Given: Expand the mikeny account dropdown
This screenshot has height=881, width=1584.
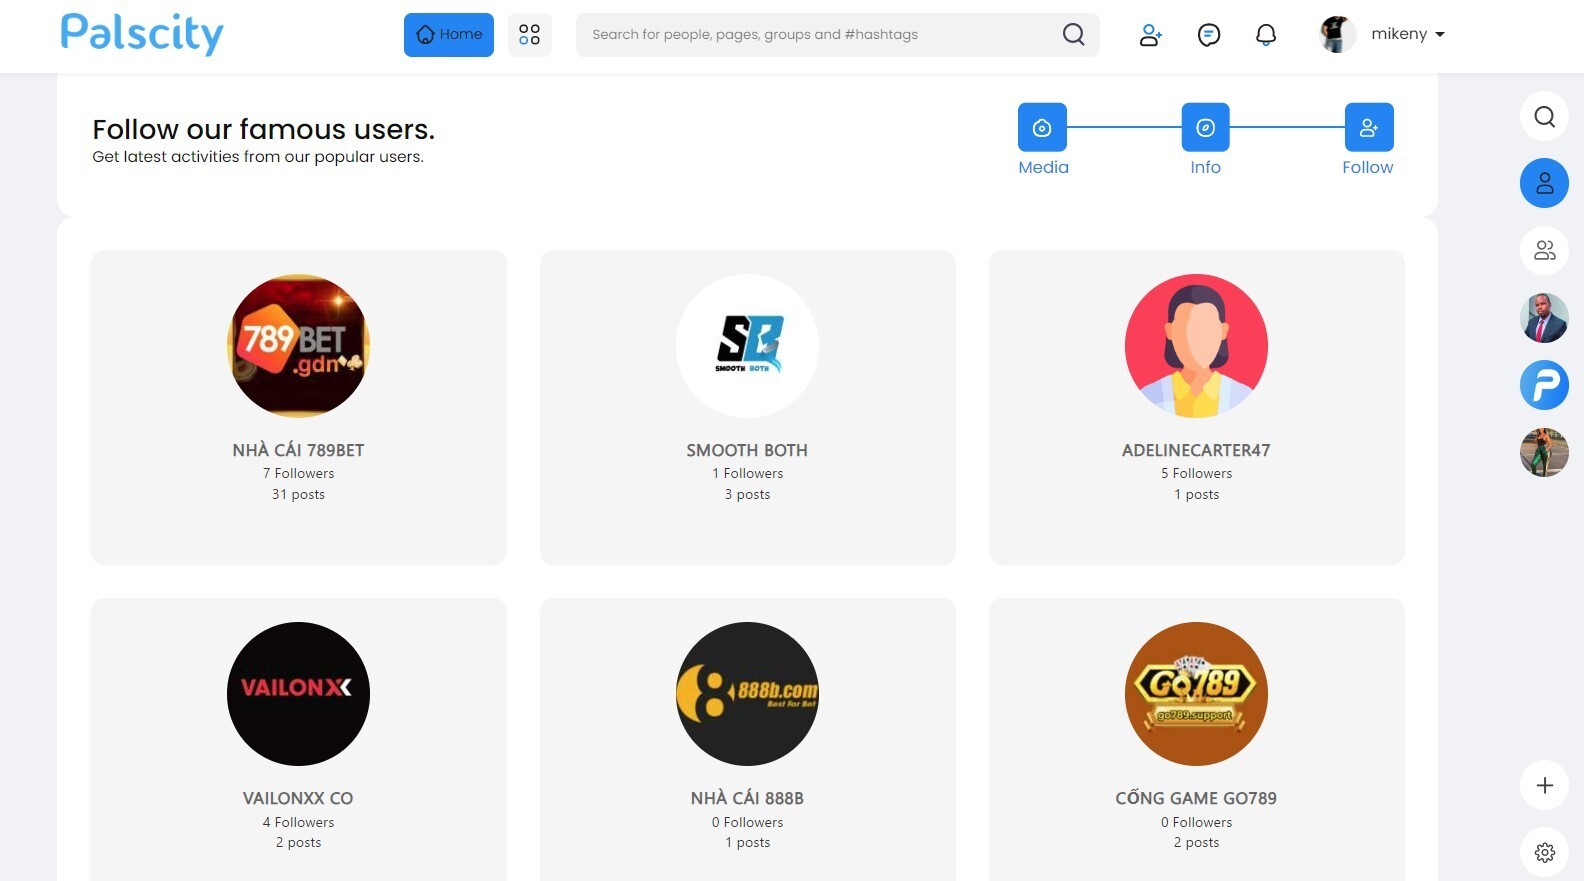Looking at the screenshot, I should pos(1408,34).
